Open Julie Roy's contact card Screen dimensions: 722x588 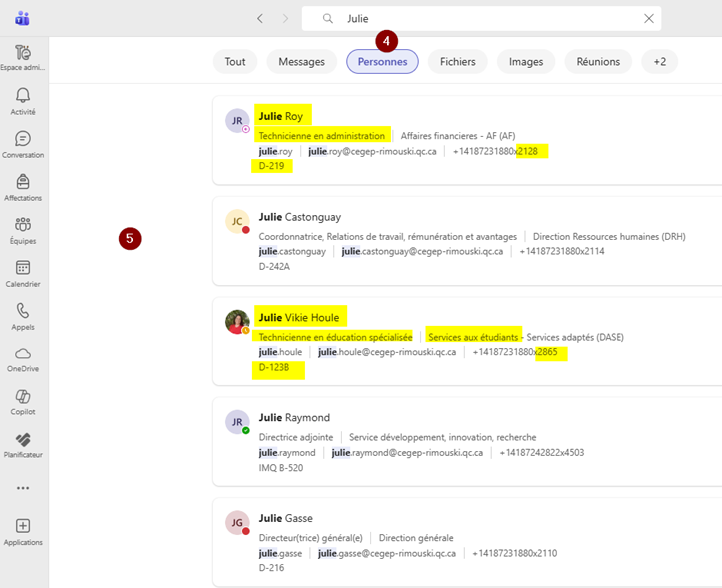pos(280,116)
